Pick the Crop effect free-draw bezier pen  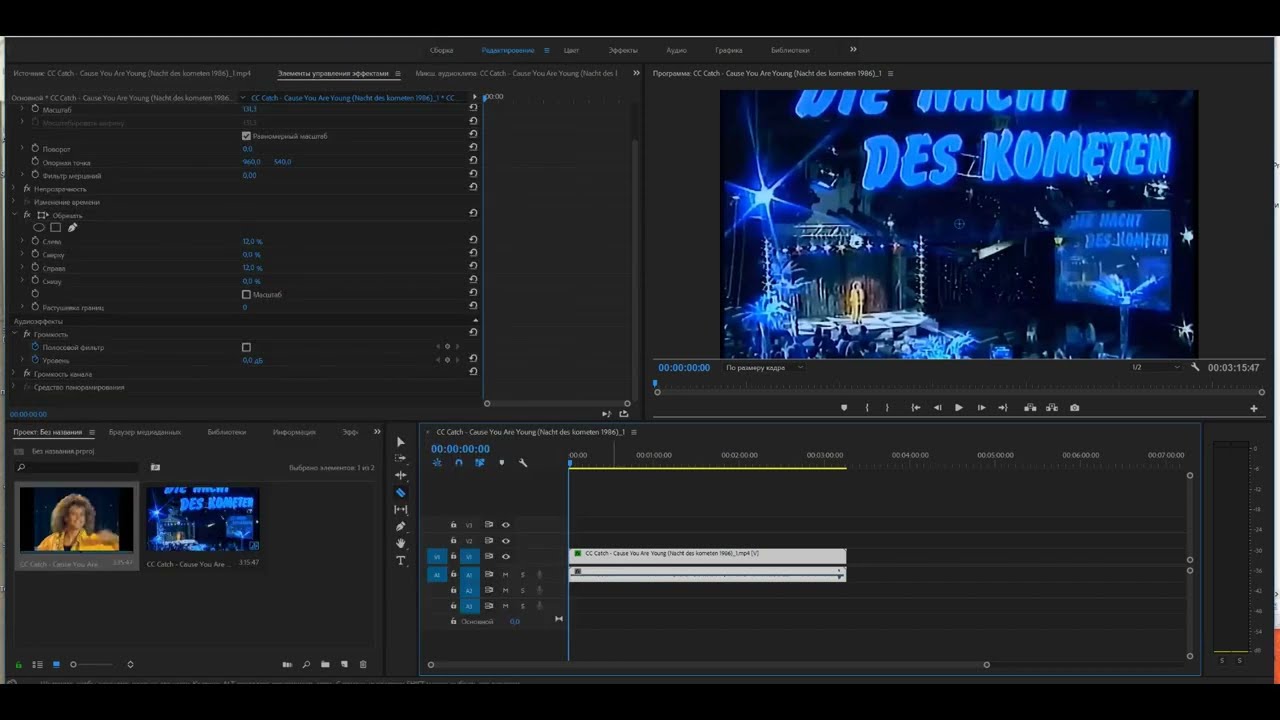click(72, 228)
